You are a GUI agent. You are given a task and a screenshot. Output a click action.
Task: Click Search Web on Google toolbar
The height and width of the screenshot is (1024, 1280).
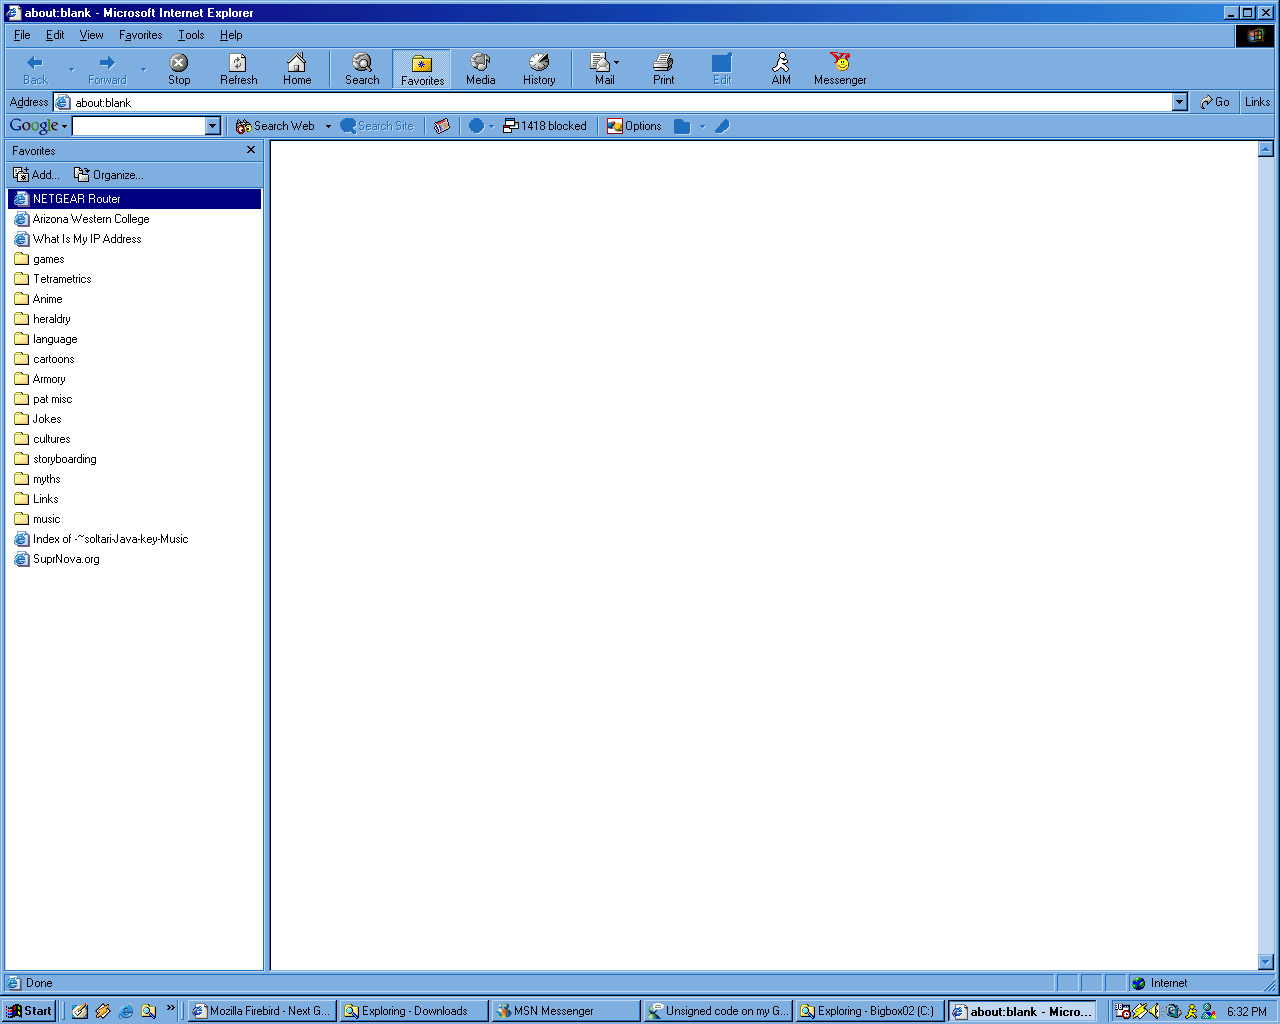coord(275,126)
